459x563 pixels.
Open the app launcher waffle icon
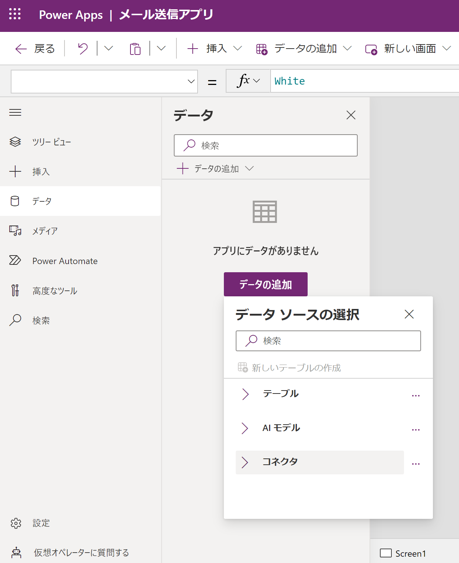tap(15, 14)
